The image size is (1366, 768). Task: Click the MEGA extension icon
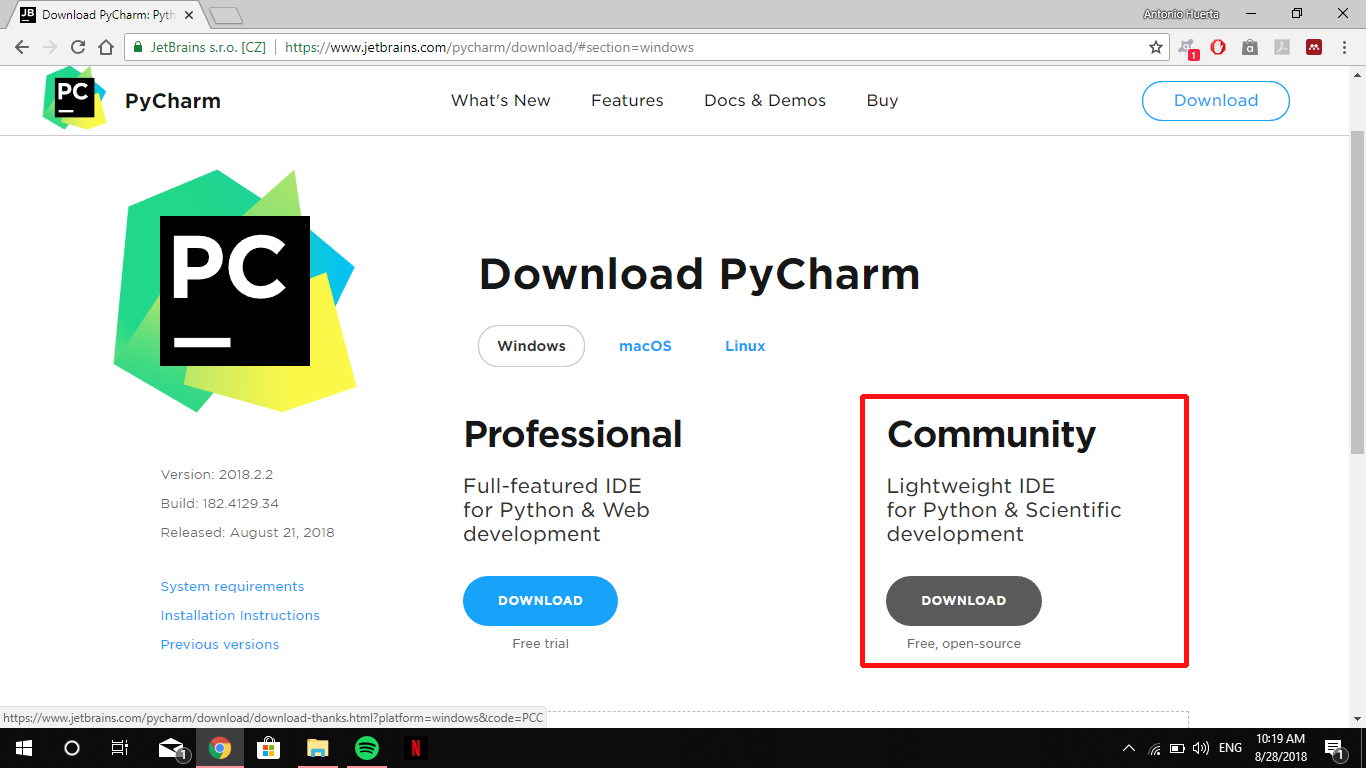[1312, 47]
